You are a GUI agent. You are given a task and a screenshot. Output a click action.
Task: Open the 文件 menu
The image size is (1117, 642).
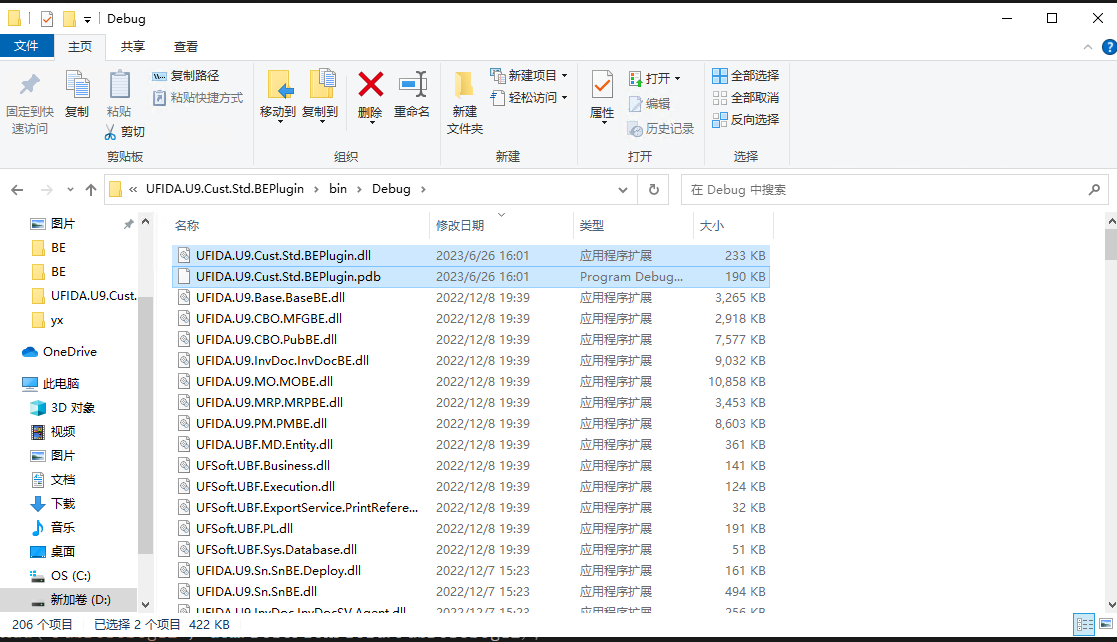27,46
